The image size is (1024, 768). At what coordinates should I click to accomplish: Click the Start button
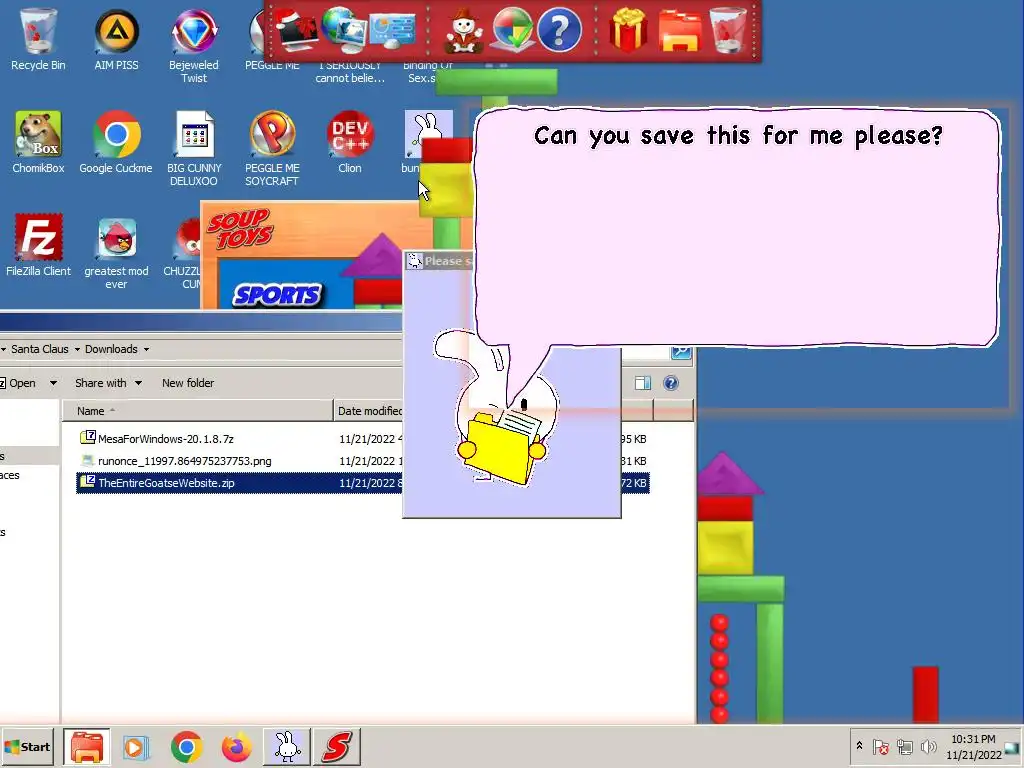(x=27, y=746)
